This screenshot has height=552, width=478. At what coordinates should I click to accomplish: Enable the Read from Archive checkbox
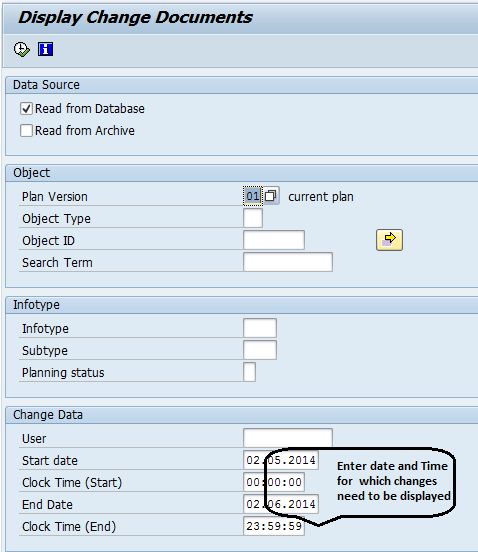26,131
